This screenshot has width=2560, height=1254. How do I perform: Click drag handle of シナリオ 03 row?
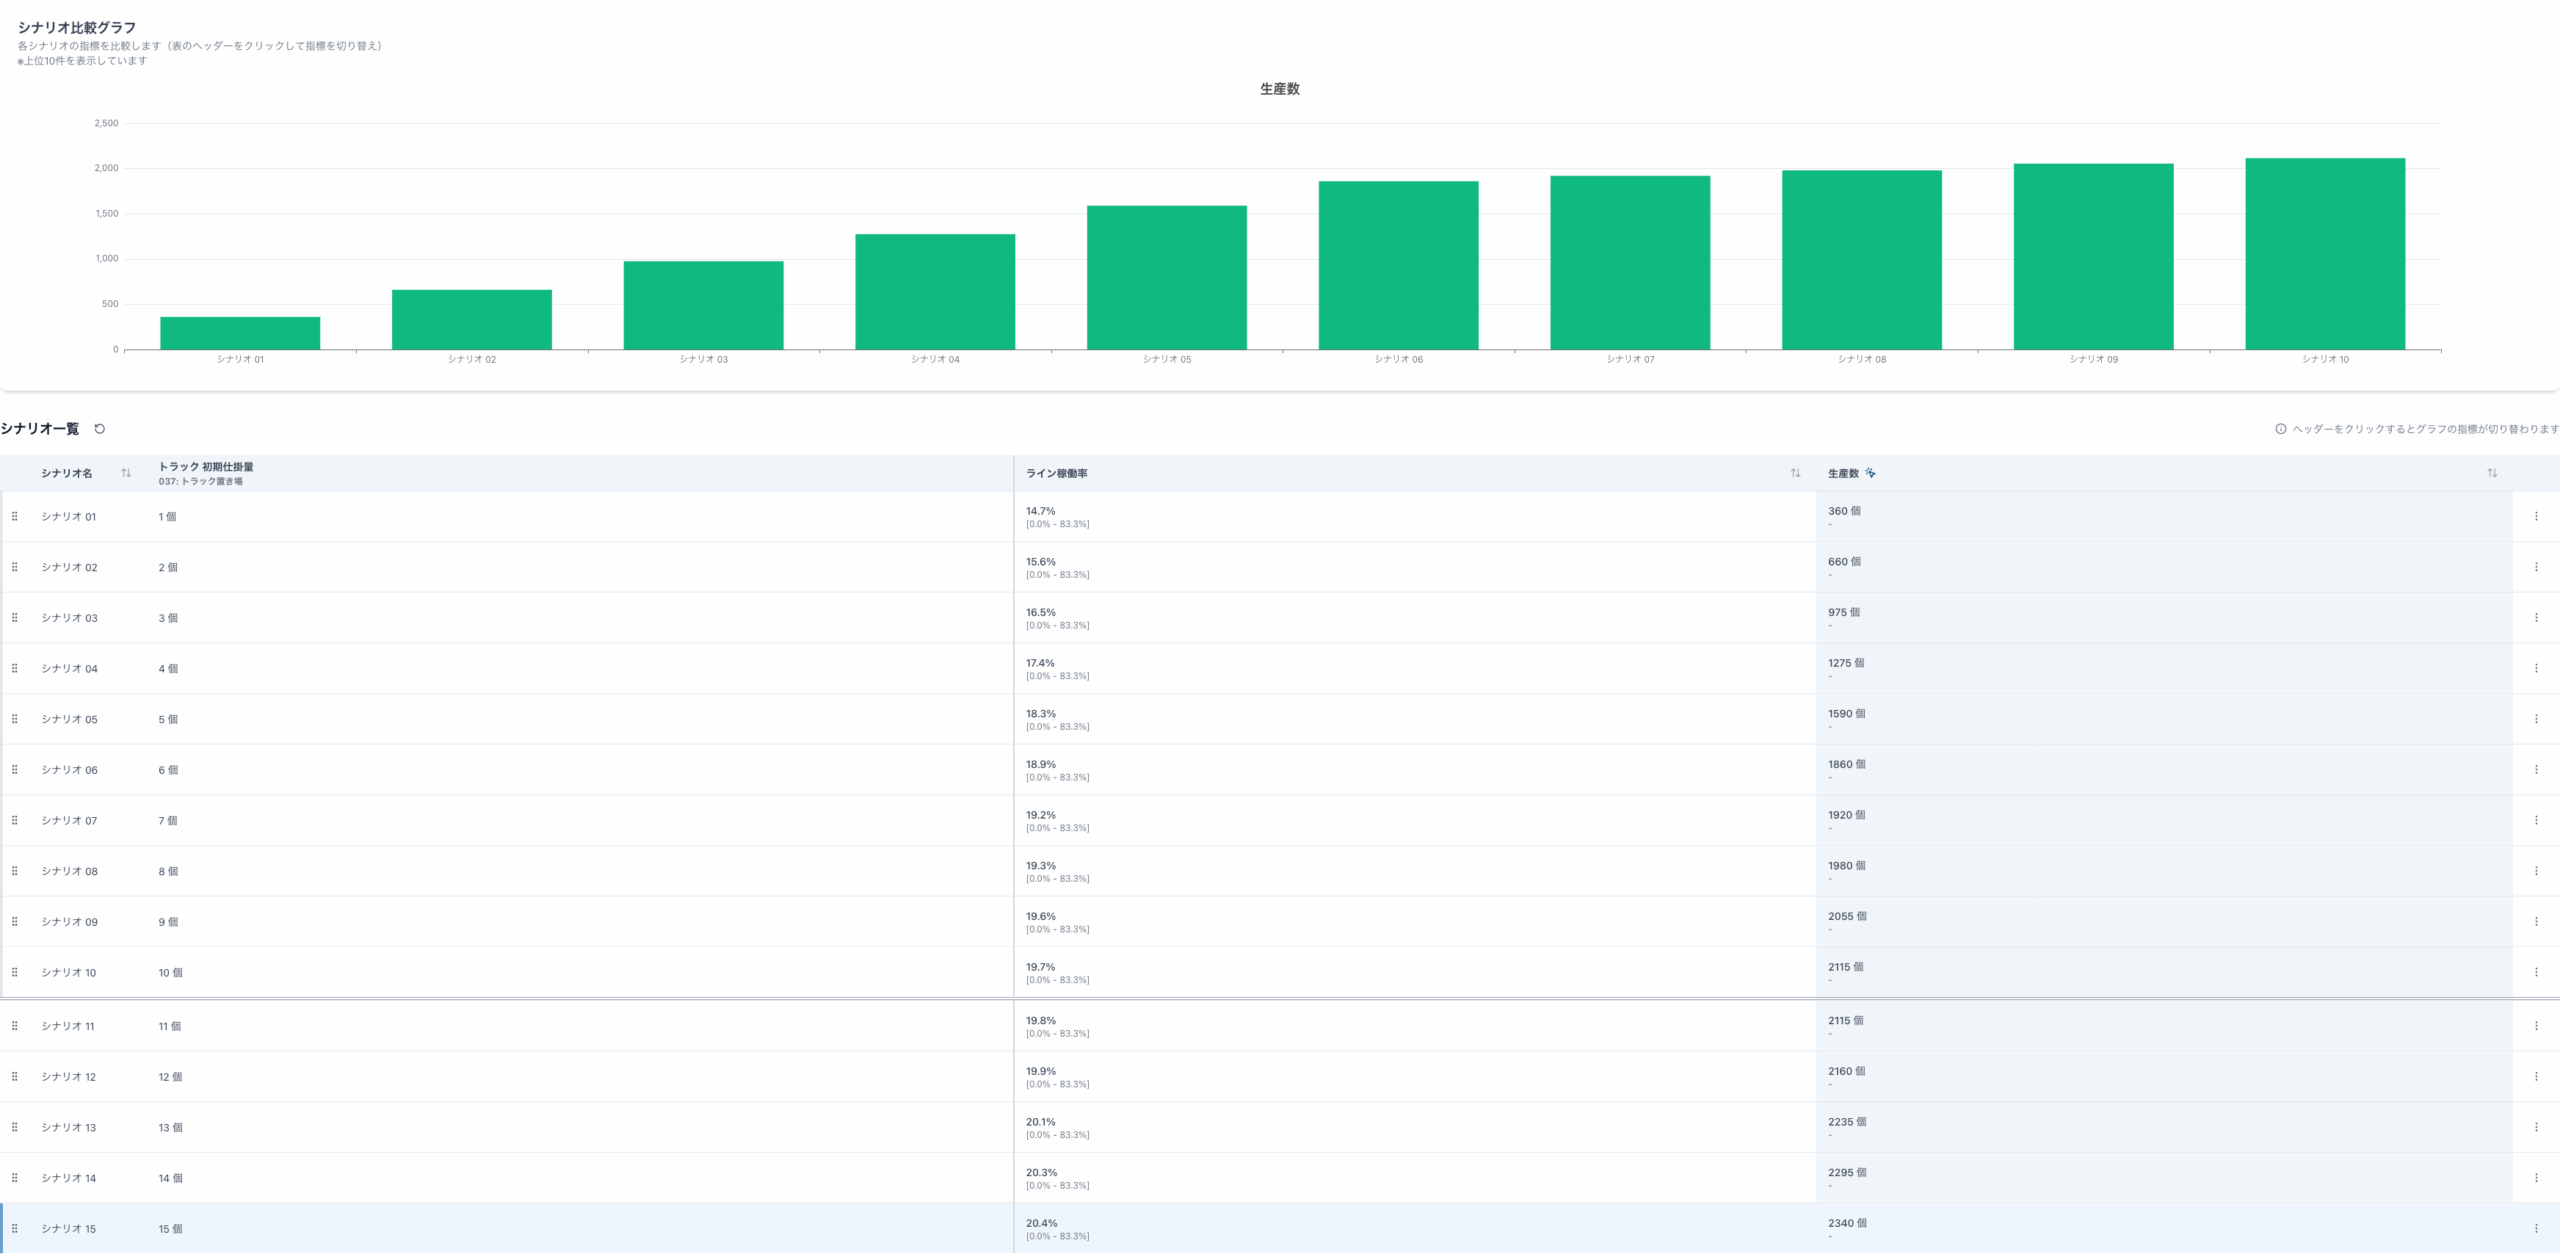[x=15, y=618]
